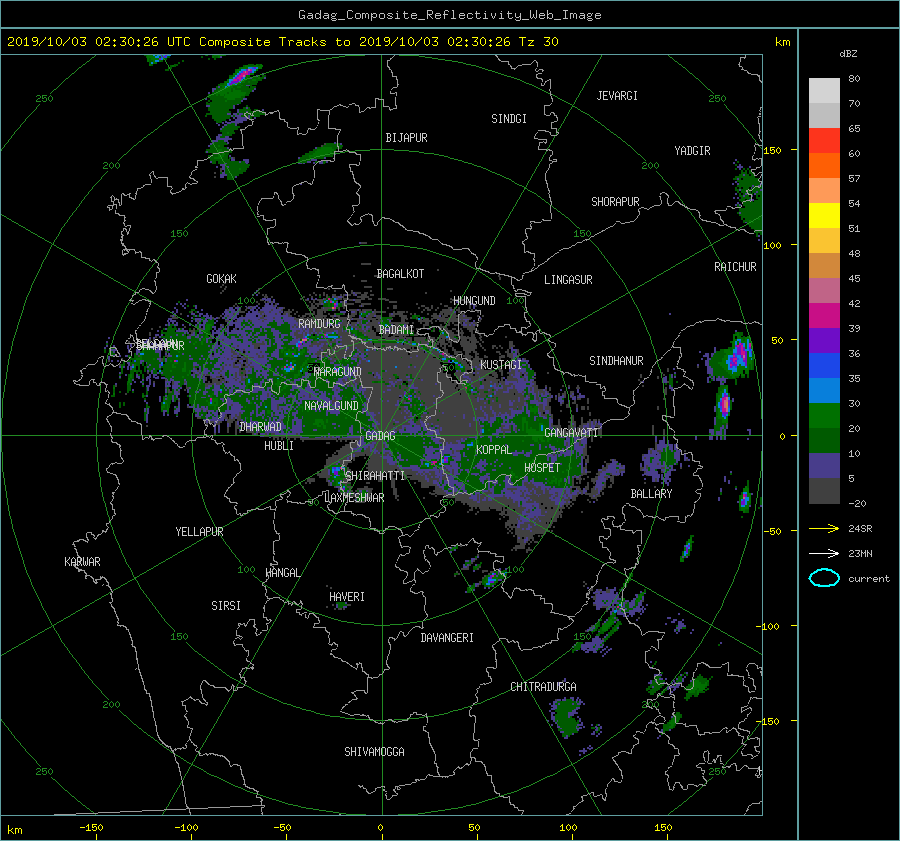Click the HUBLI city label
This screenshot has height=841, width=900.
click(279, 446)
